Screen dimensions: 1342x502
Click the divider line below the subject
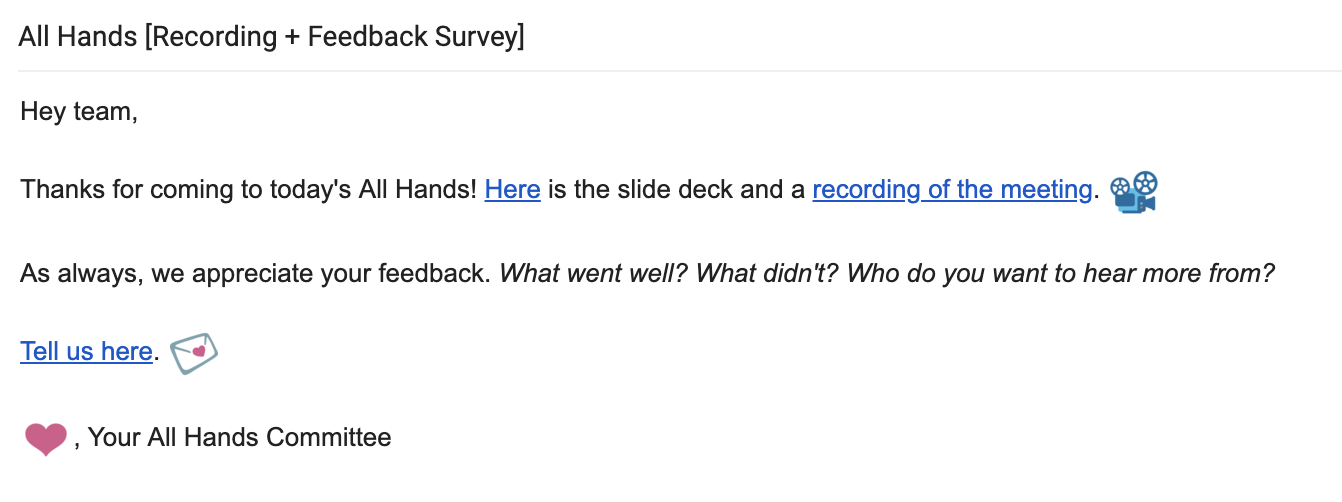680,71
